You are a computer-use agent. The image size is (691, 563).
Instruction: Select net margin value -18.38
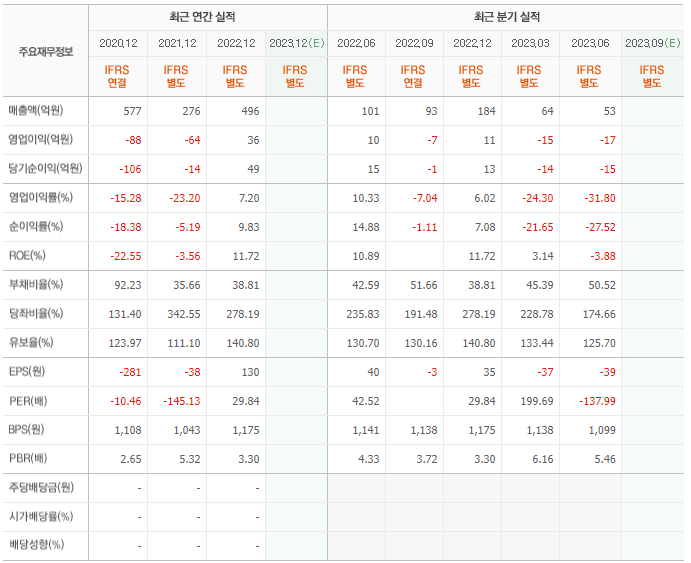click(126, 227)
